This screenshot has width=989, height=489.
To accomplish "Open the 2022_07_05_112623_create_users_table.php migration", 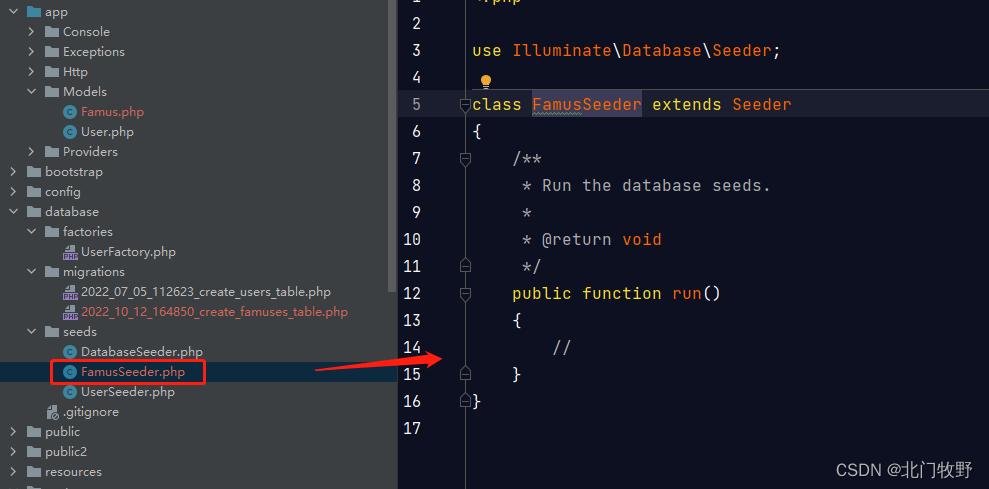I will 206,292.
